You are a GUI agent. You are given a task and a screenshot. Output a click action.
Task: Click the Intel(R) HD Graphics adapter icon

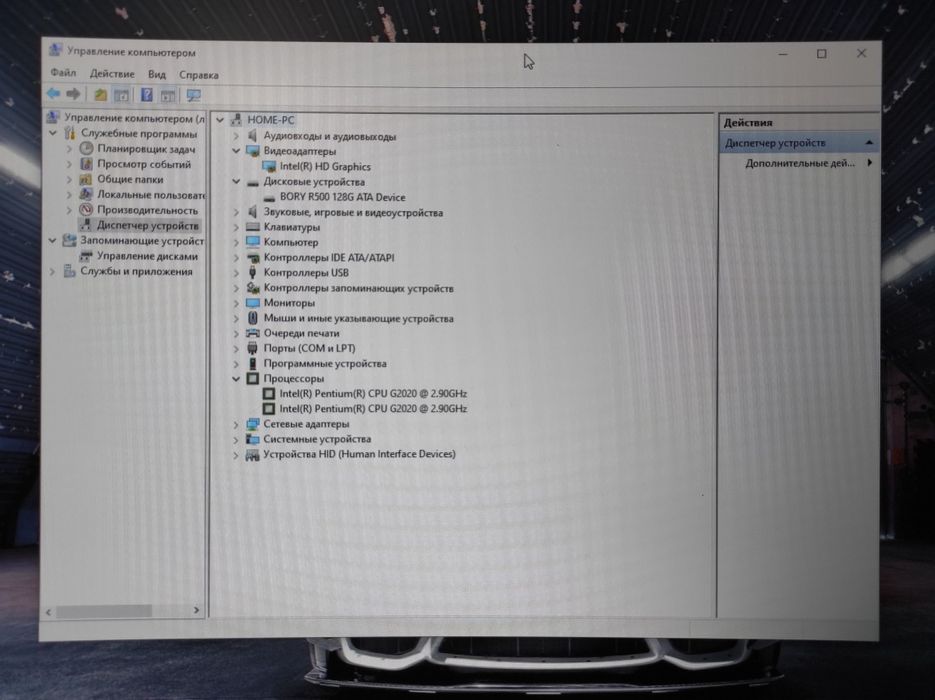[269, 166]
